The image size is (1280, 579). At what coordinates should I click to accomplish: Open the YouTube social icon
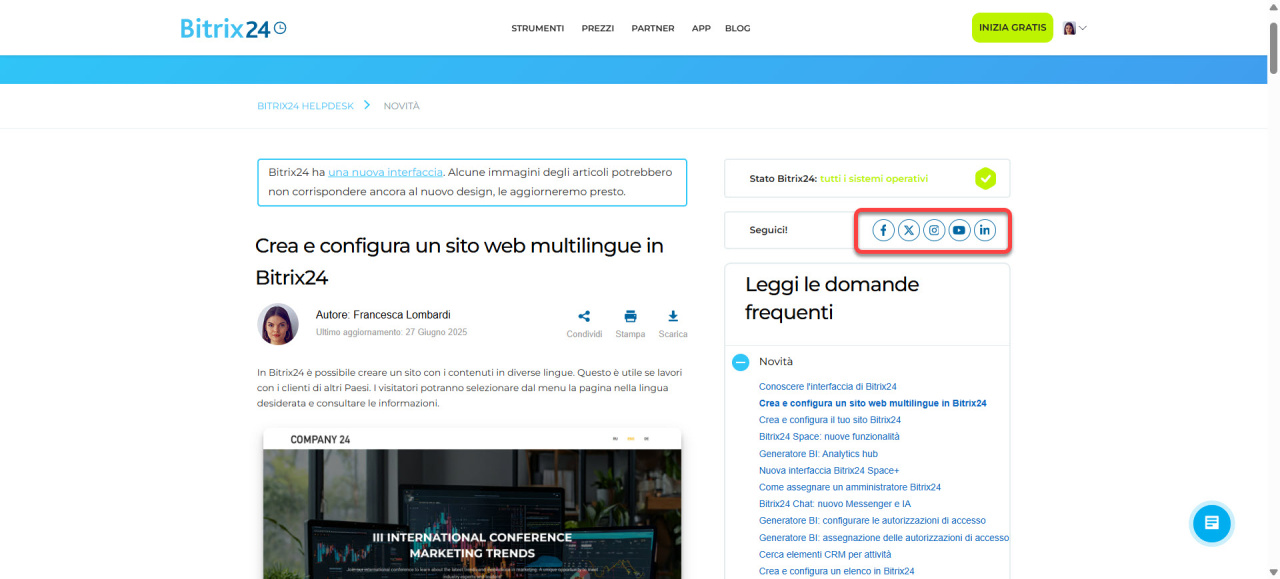click(959, 231)
